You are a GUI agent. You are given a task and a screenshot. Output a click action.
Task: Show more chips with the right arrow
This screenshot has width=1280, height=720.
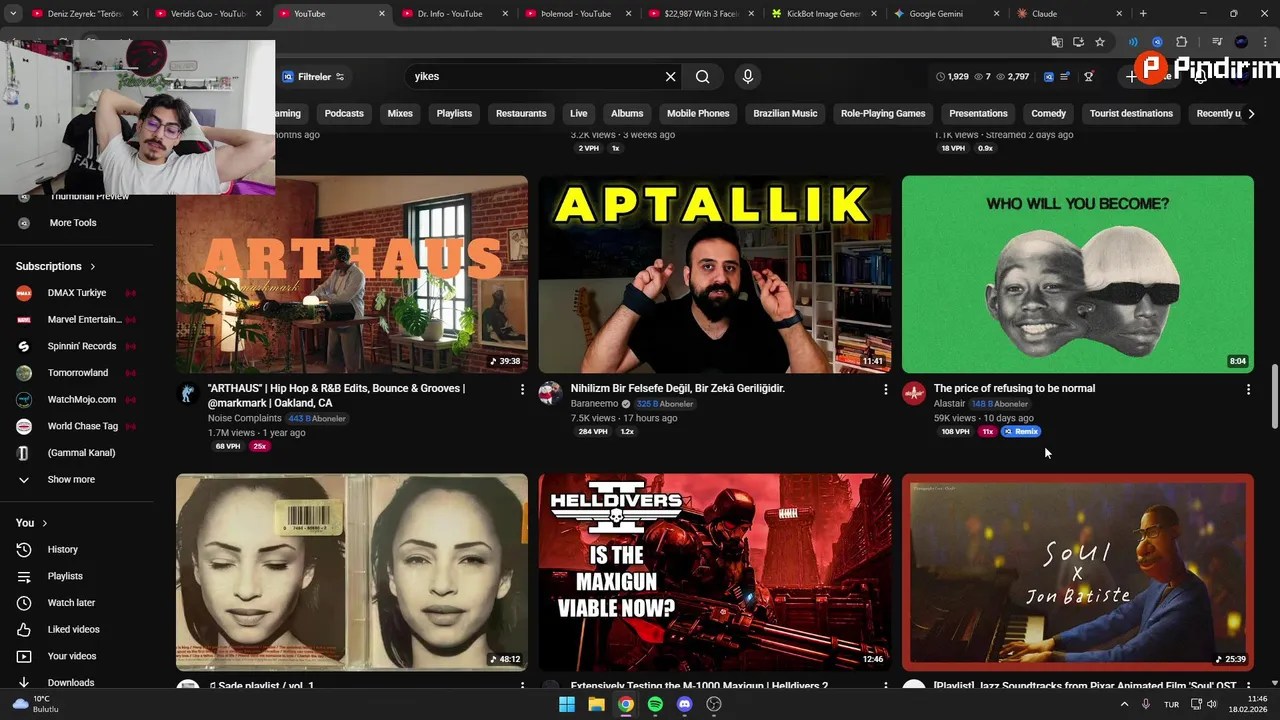point(1251,113)
